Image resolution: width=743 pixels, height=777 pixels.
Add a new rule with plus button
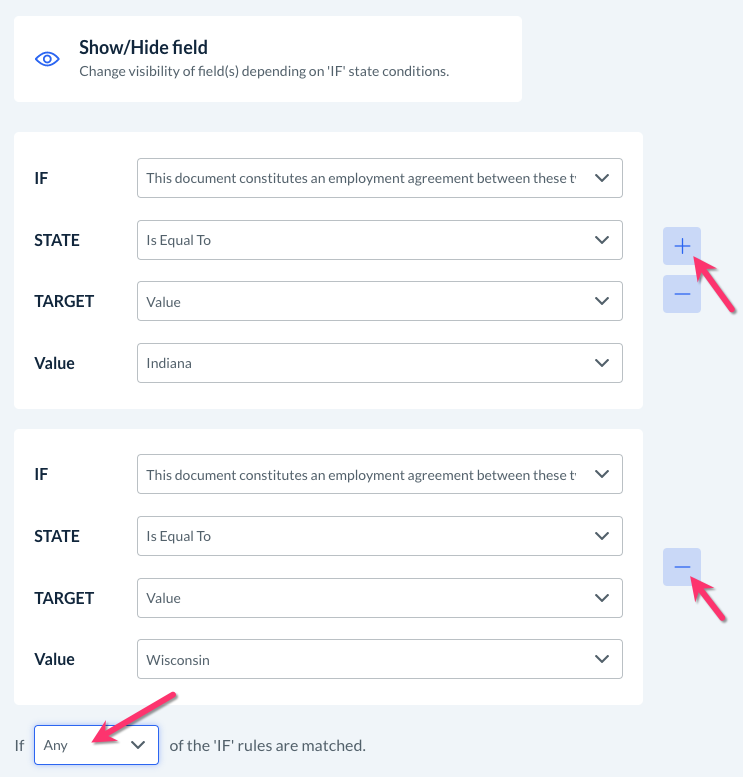point(682,246)
